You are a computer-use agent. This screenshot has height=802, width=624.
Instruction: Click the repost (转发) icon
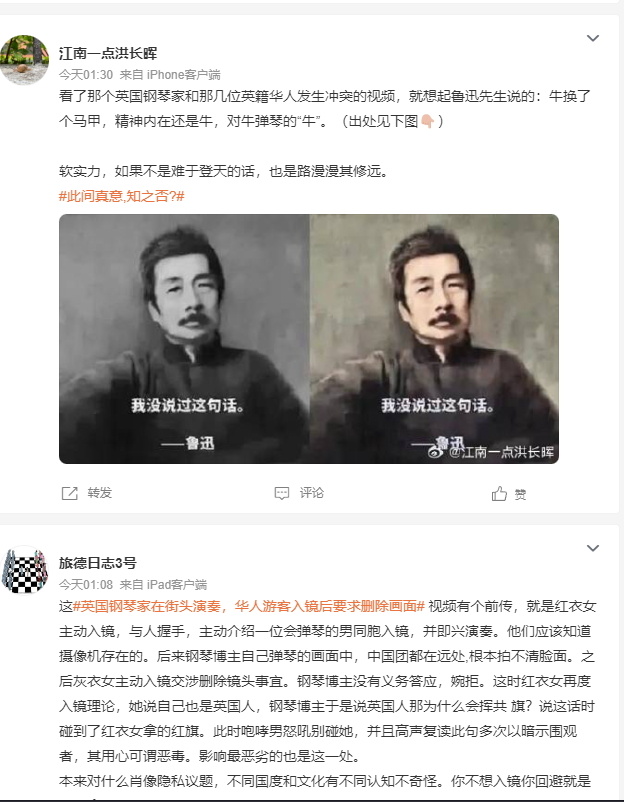click(x=70, y=493)
